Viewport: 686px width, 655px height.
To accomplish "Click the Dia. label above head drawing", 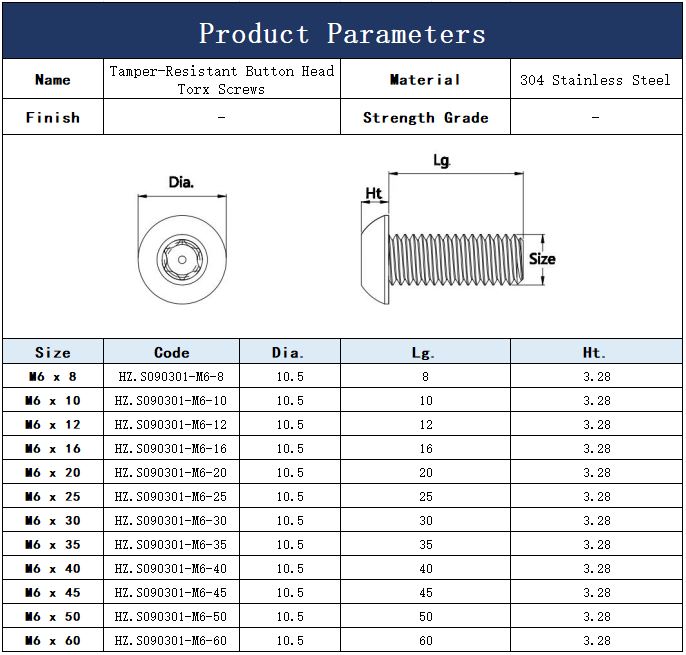I will pyautogui.click(x=181, y=183).
